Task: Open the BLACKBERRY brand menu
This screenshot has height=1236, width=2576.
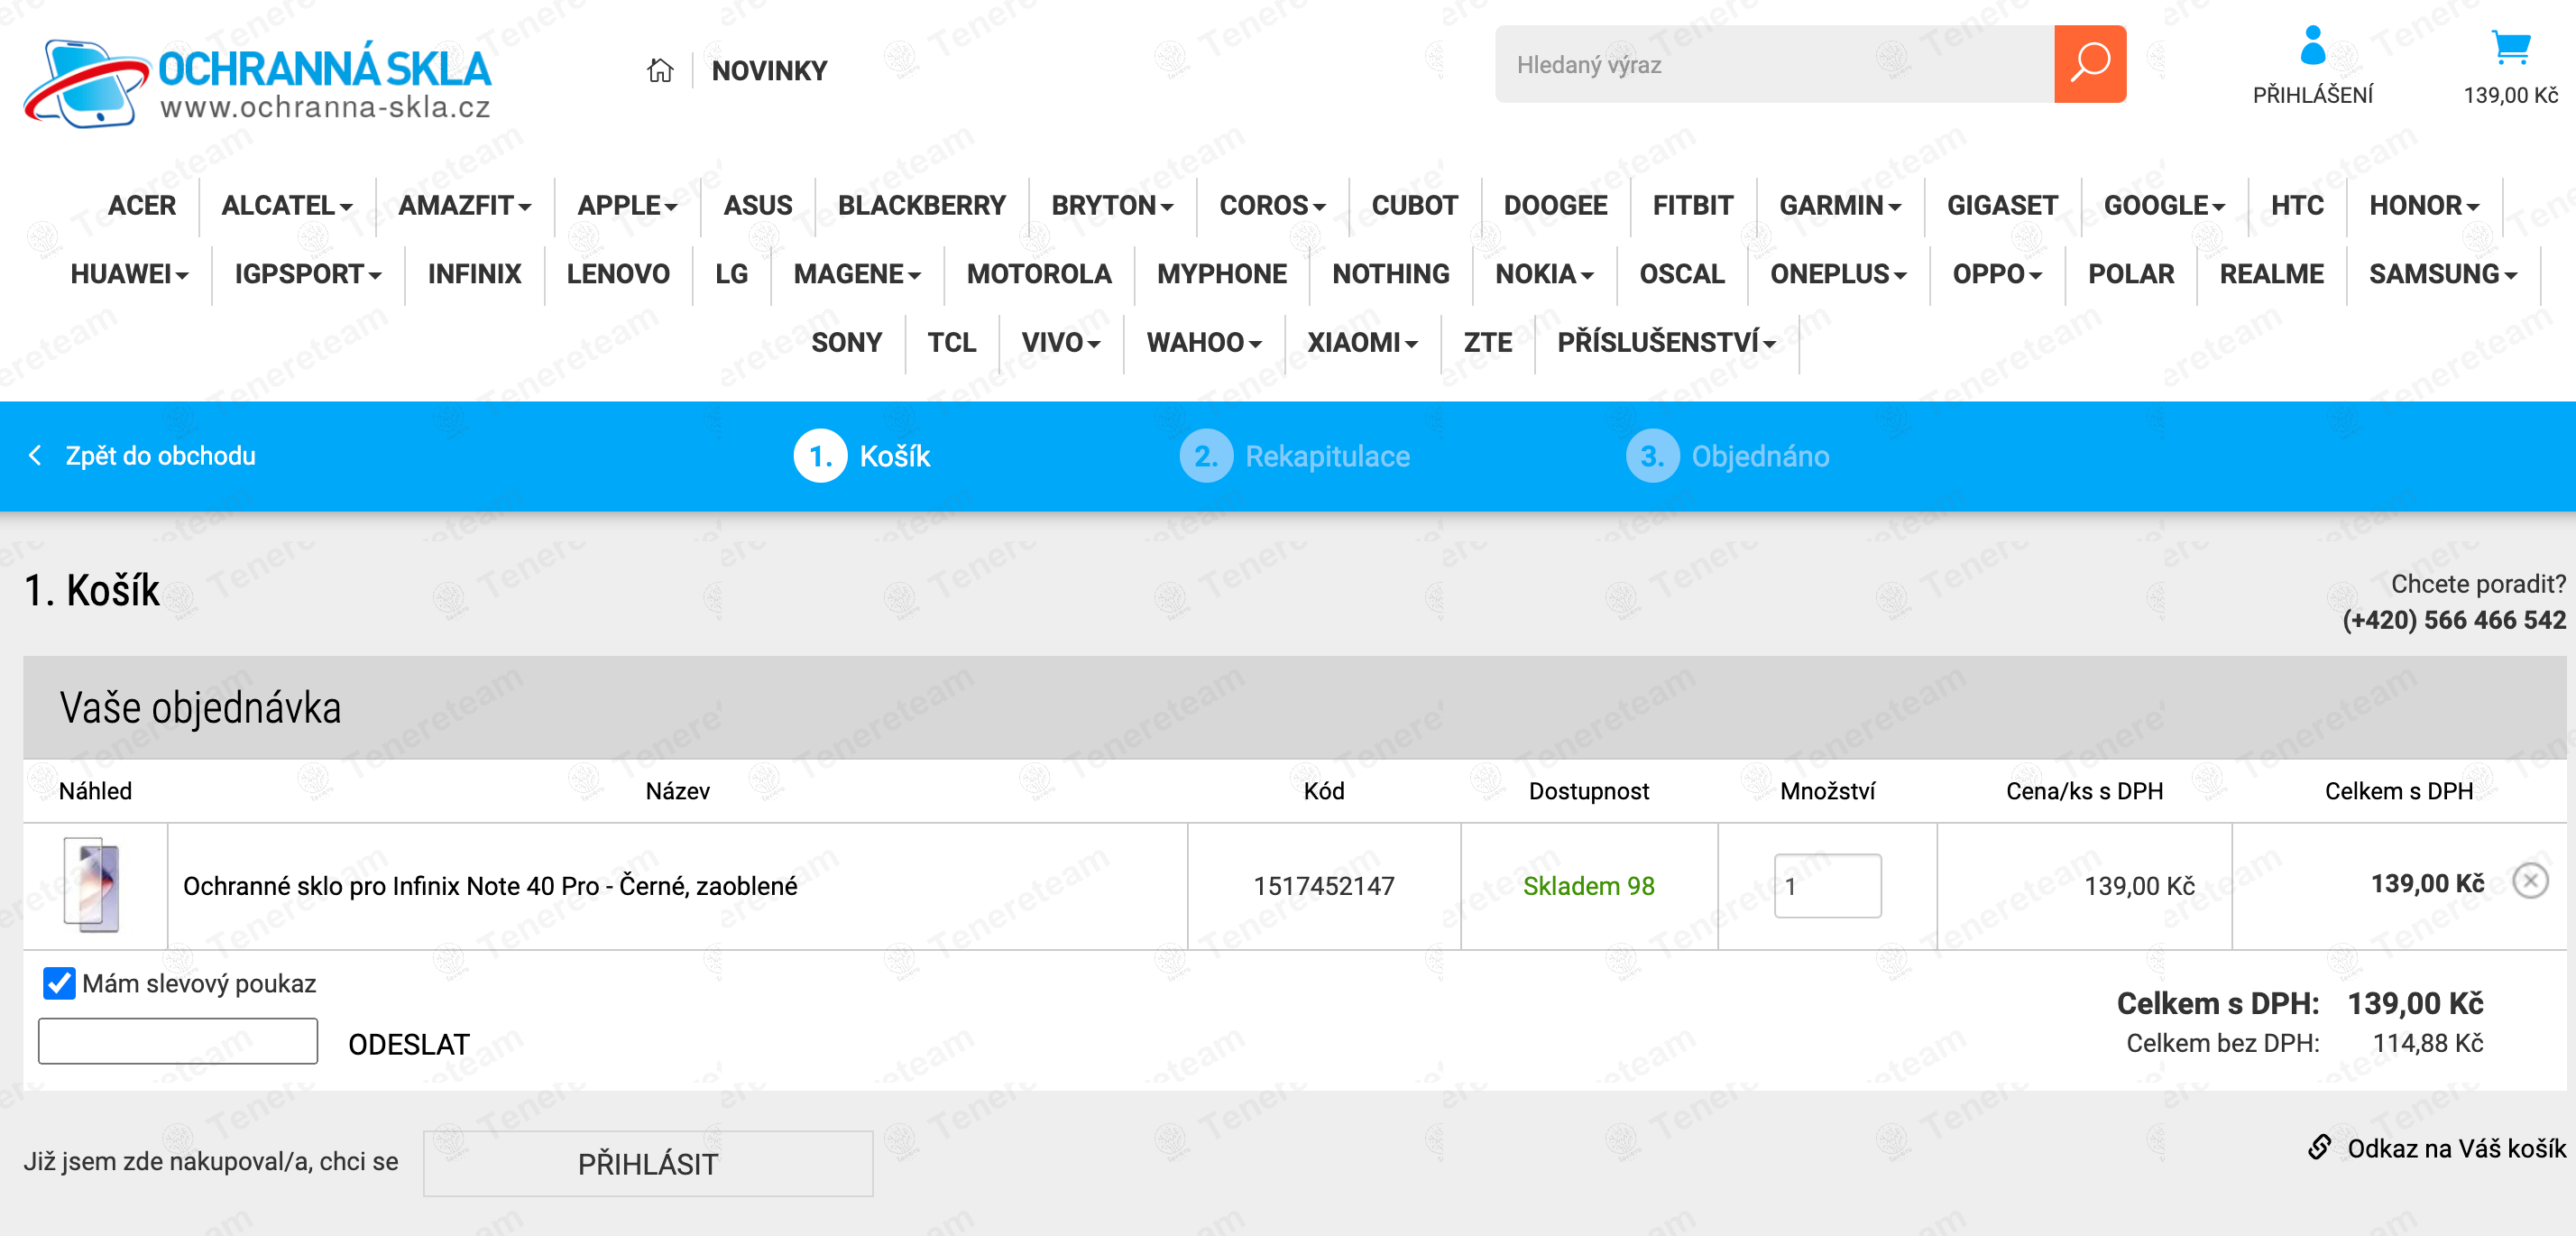Action: (x=921, y=206)
